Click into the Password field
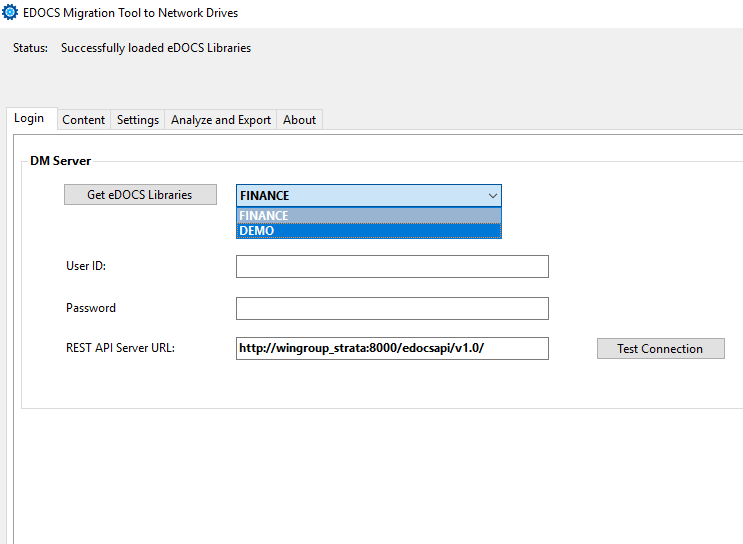Viewport: 743px width, 544px height. (x=392, y=308)
